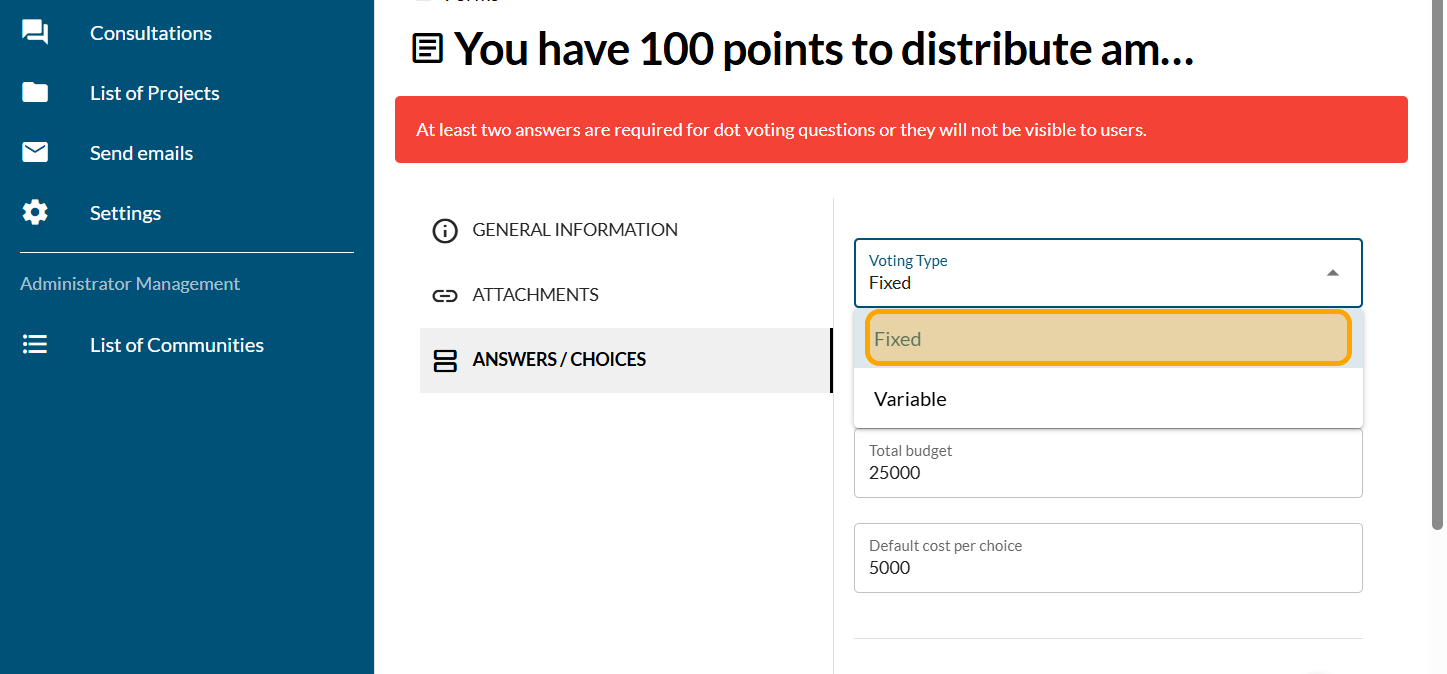Click the List of Projects folder icon
The width and height of the screenshot is (1447, 674).
click(x=35, y=93)
